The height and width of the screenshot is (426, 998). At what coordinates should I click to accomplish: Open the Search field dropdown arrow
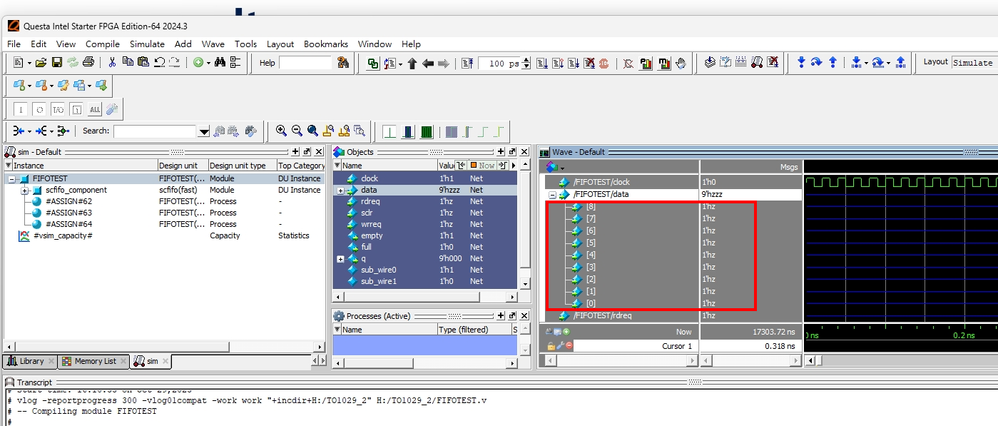tap(204, 131)
